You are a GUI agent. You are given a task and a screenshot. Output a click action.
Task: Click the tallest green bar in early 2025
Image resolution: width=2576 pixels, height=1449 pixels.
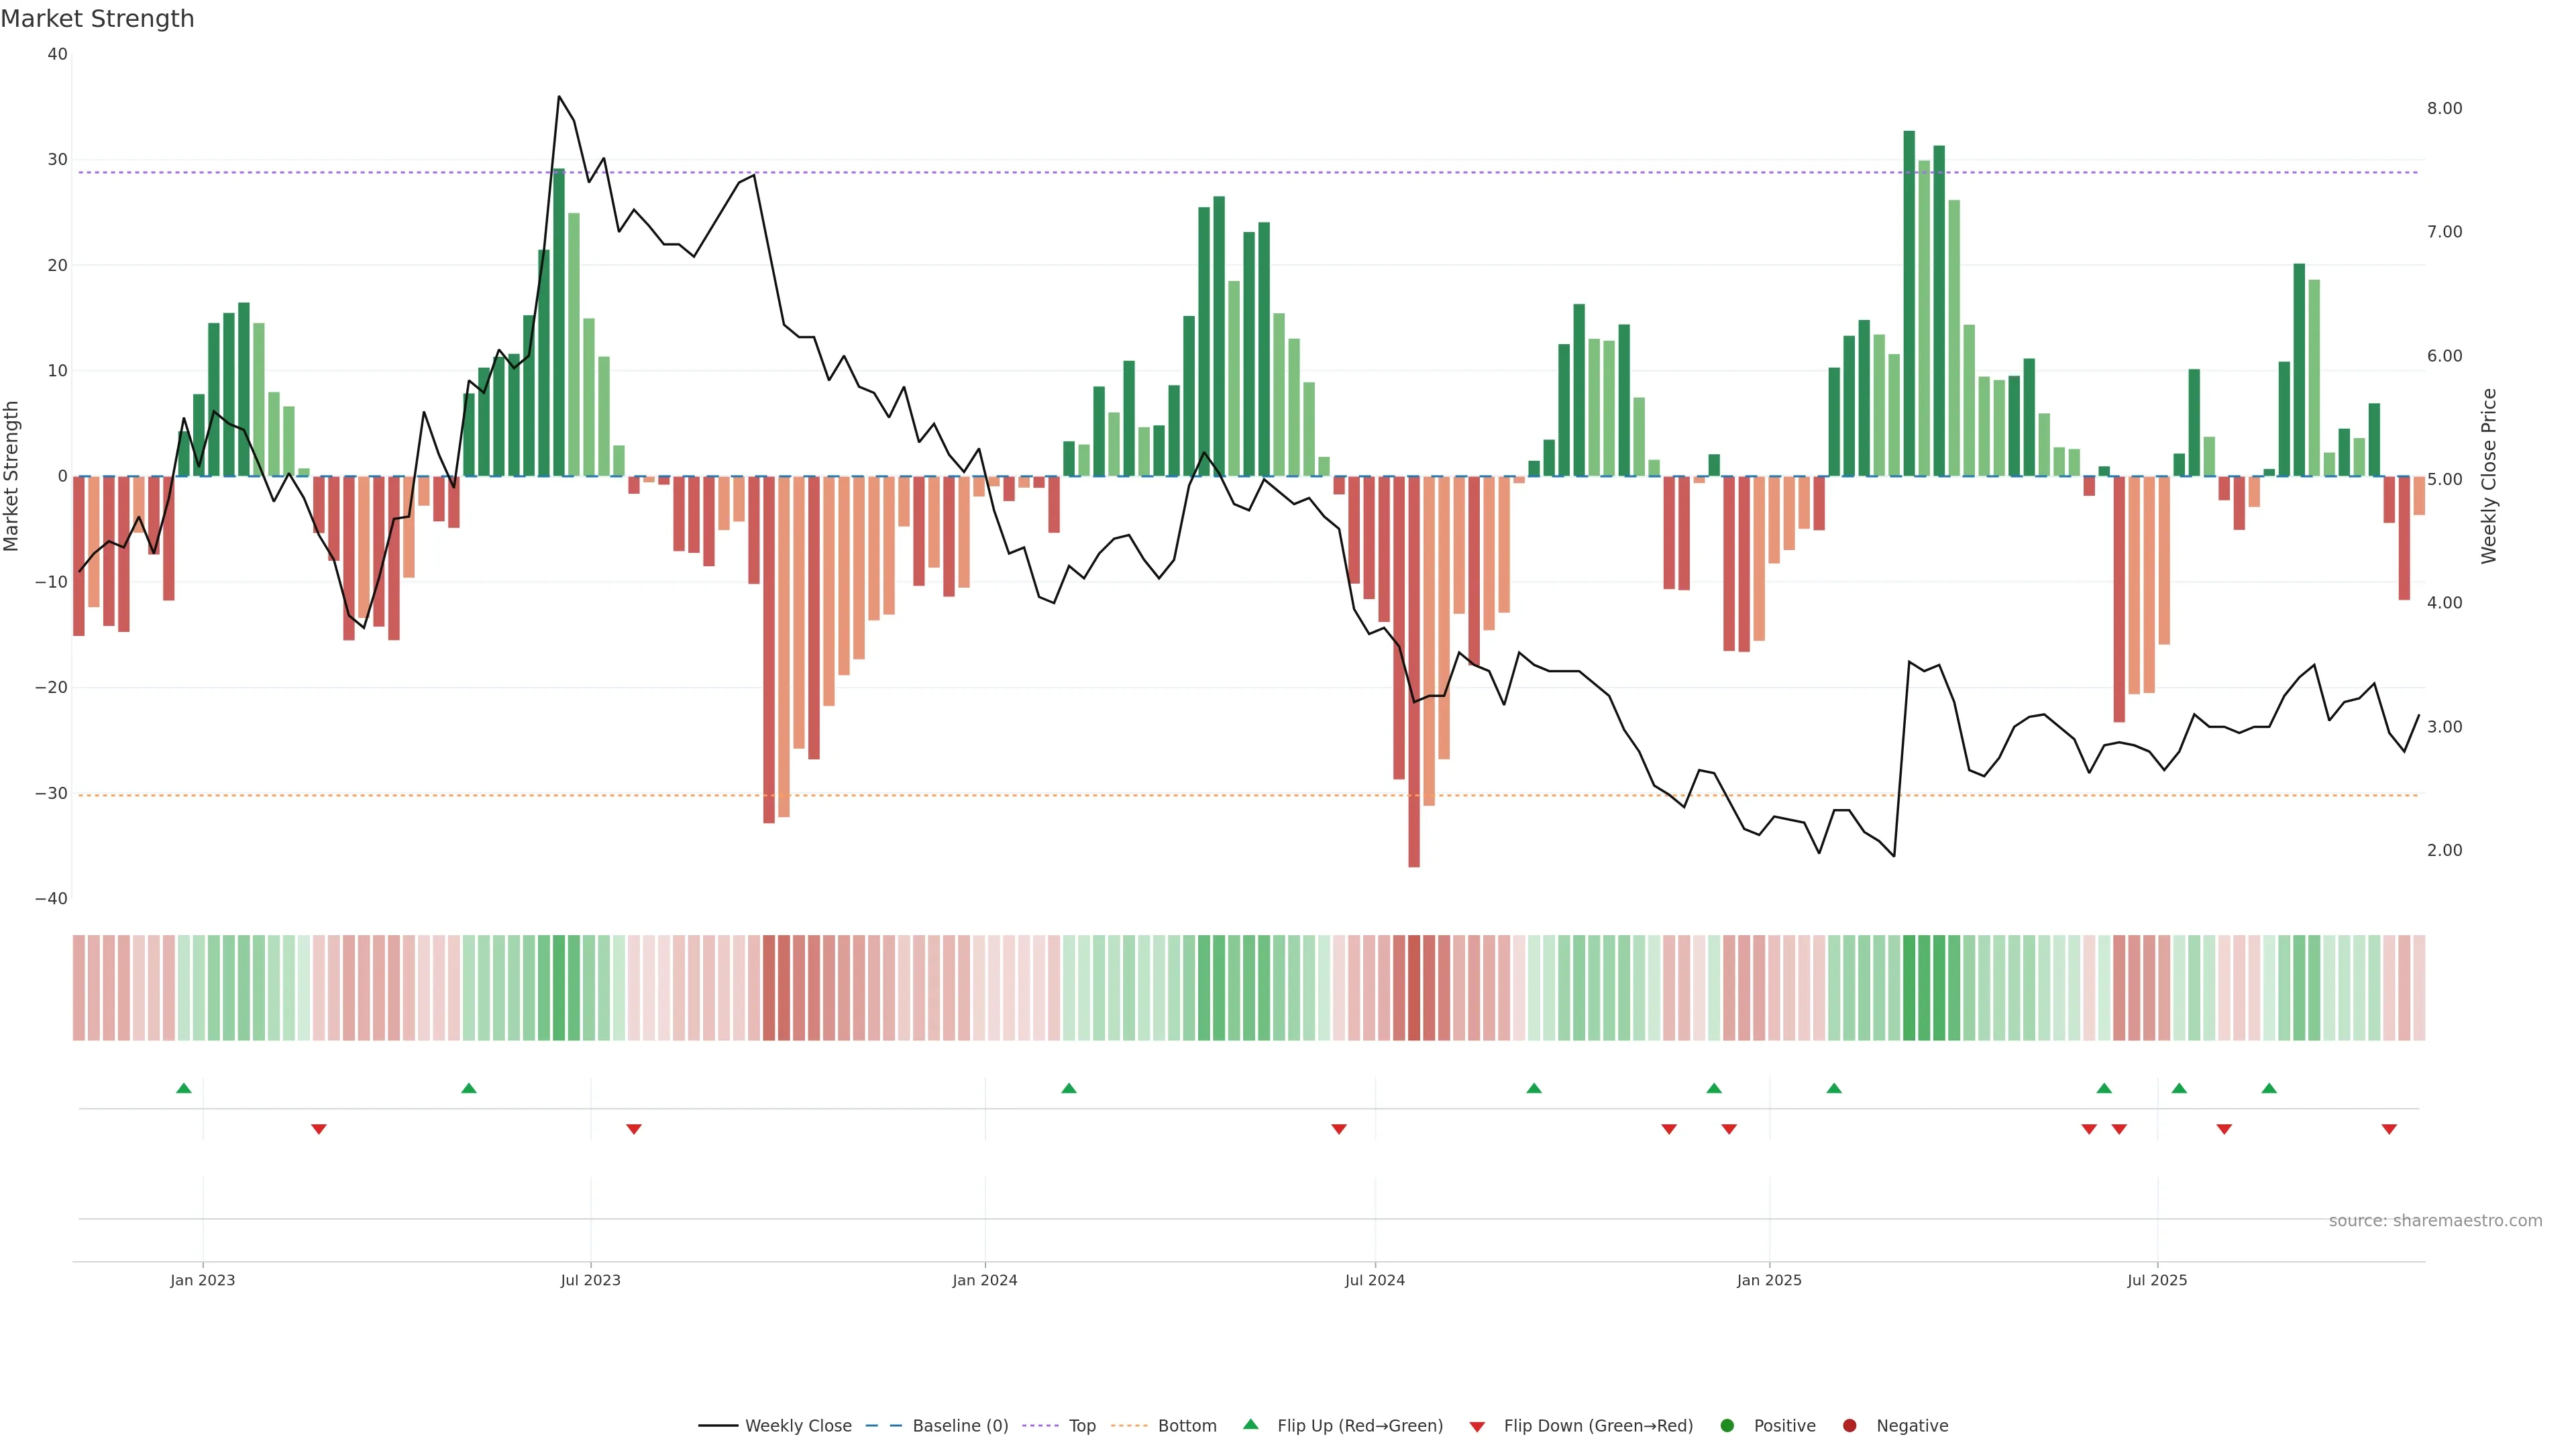tap(1909, 300)
